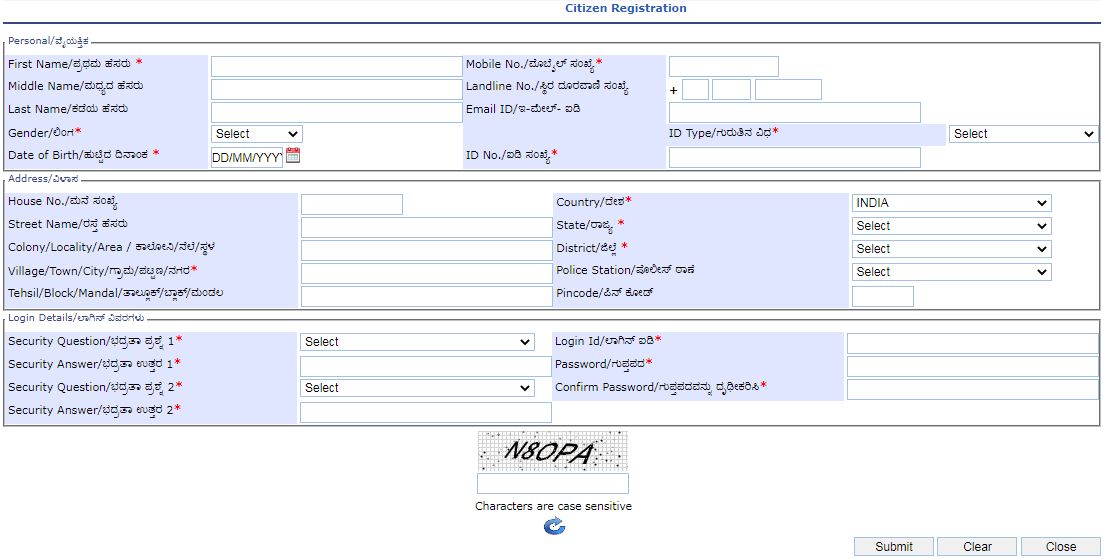Focus the Mobile No. input field
This screenshot has width=1107, height=559.
[x=724, y=66]
